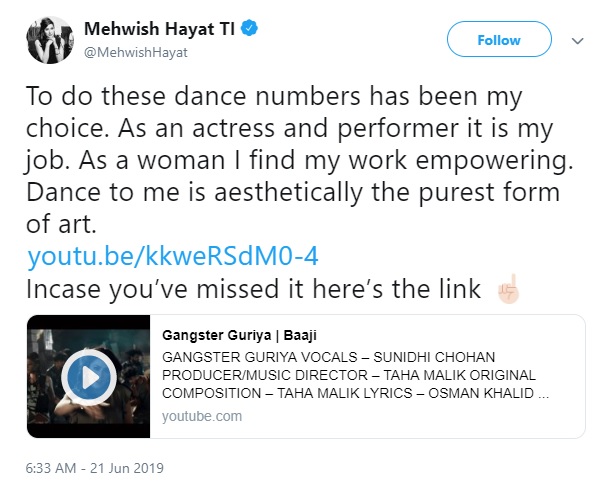
Task: Click the youtube.com domain label
Action: 201,415
